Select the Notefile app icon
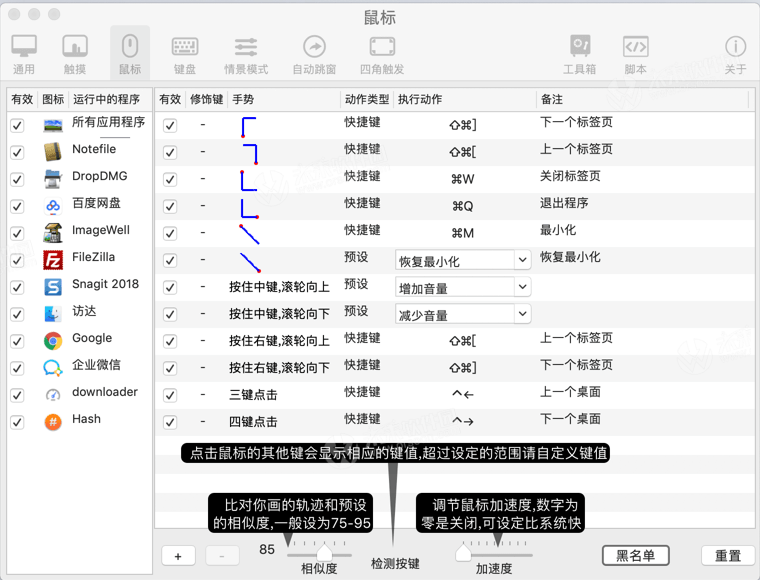Viewport: 760px width, 580px height. tap(53, 152)
